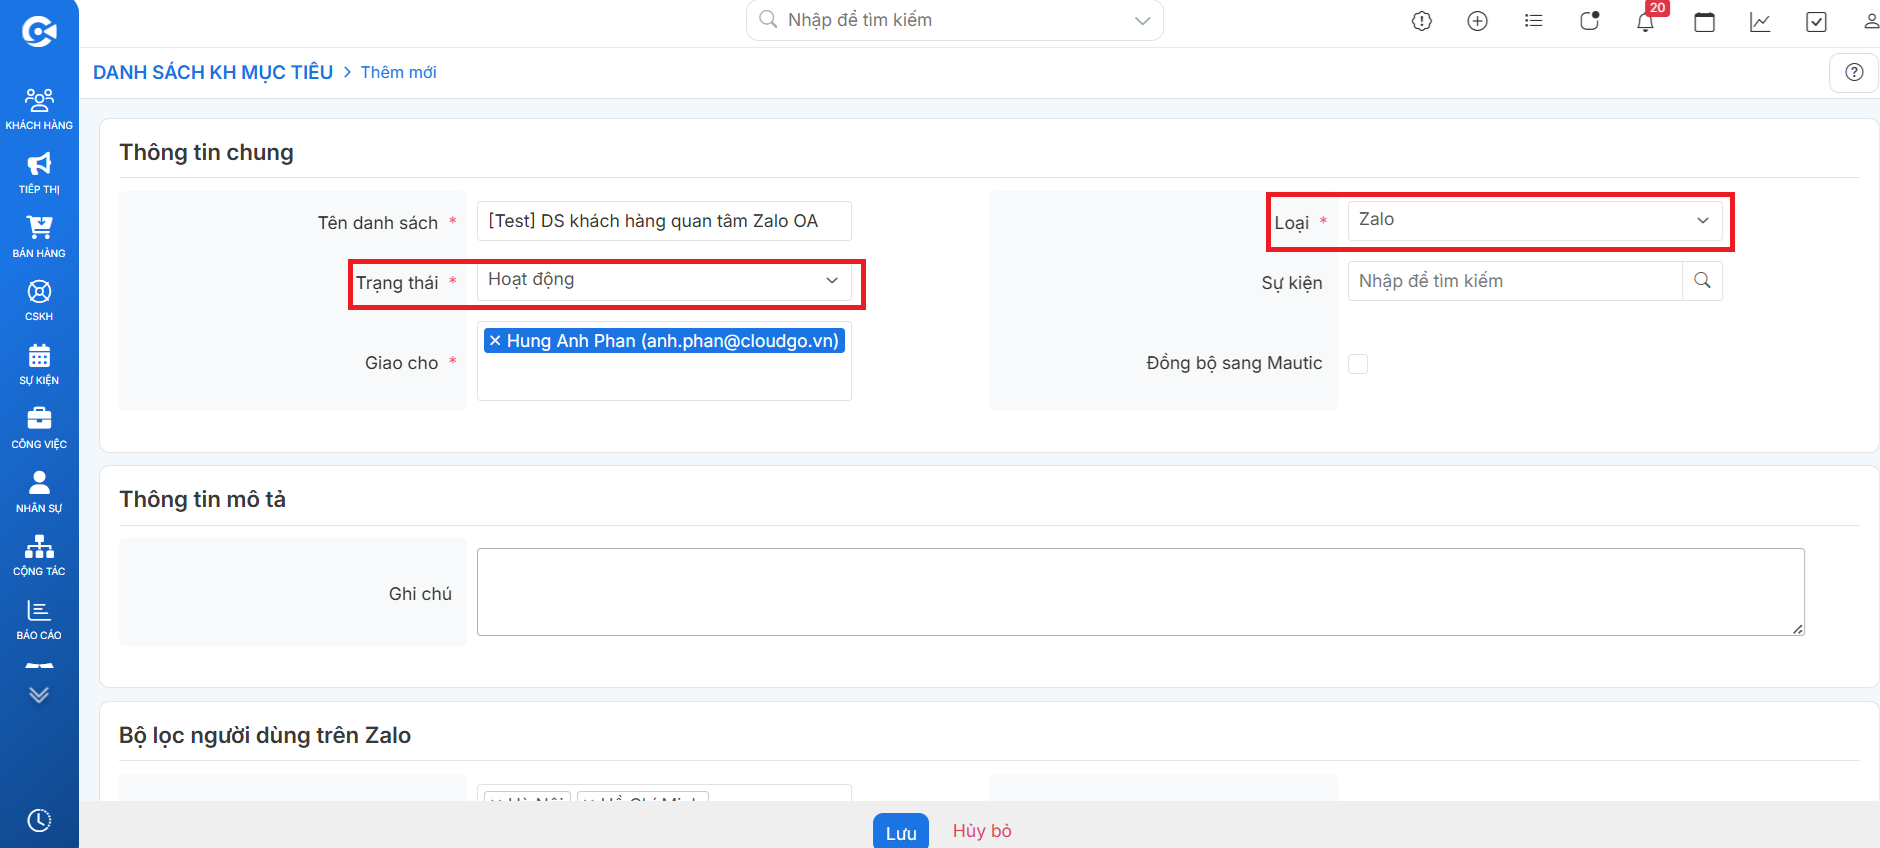The width and height of the screenshot is (1880, 848).
Task: Click the global Nhập để tìm kiếm search box
Action: [955, 20]
